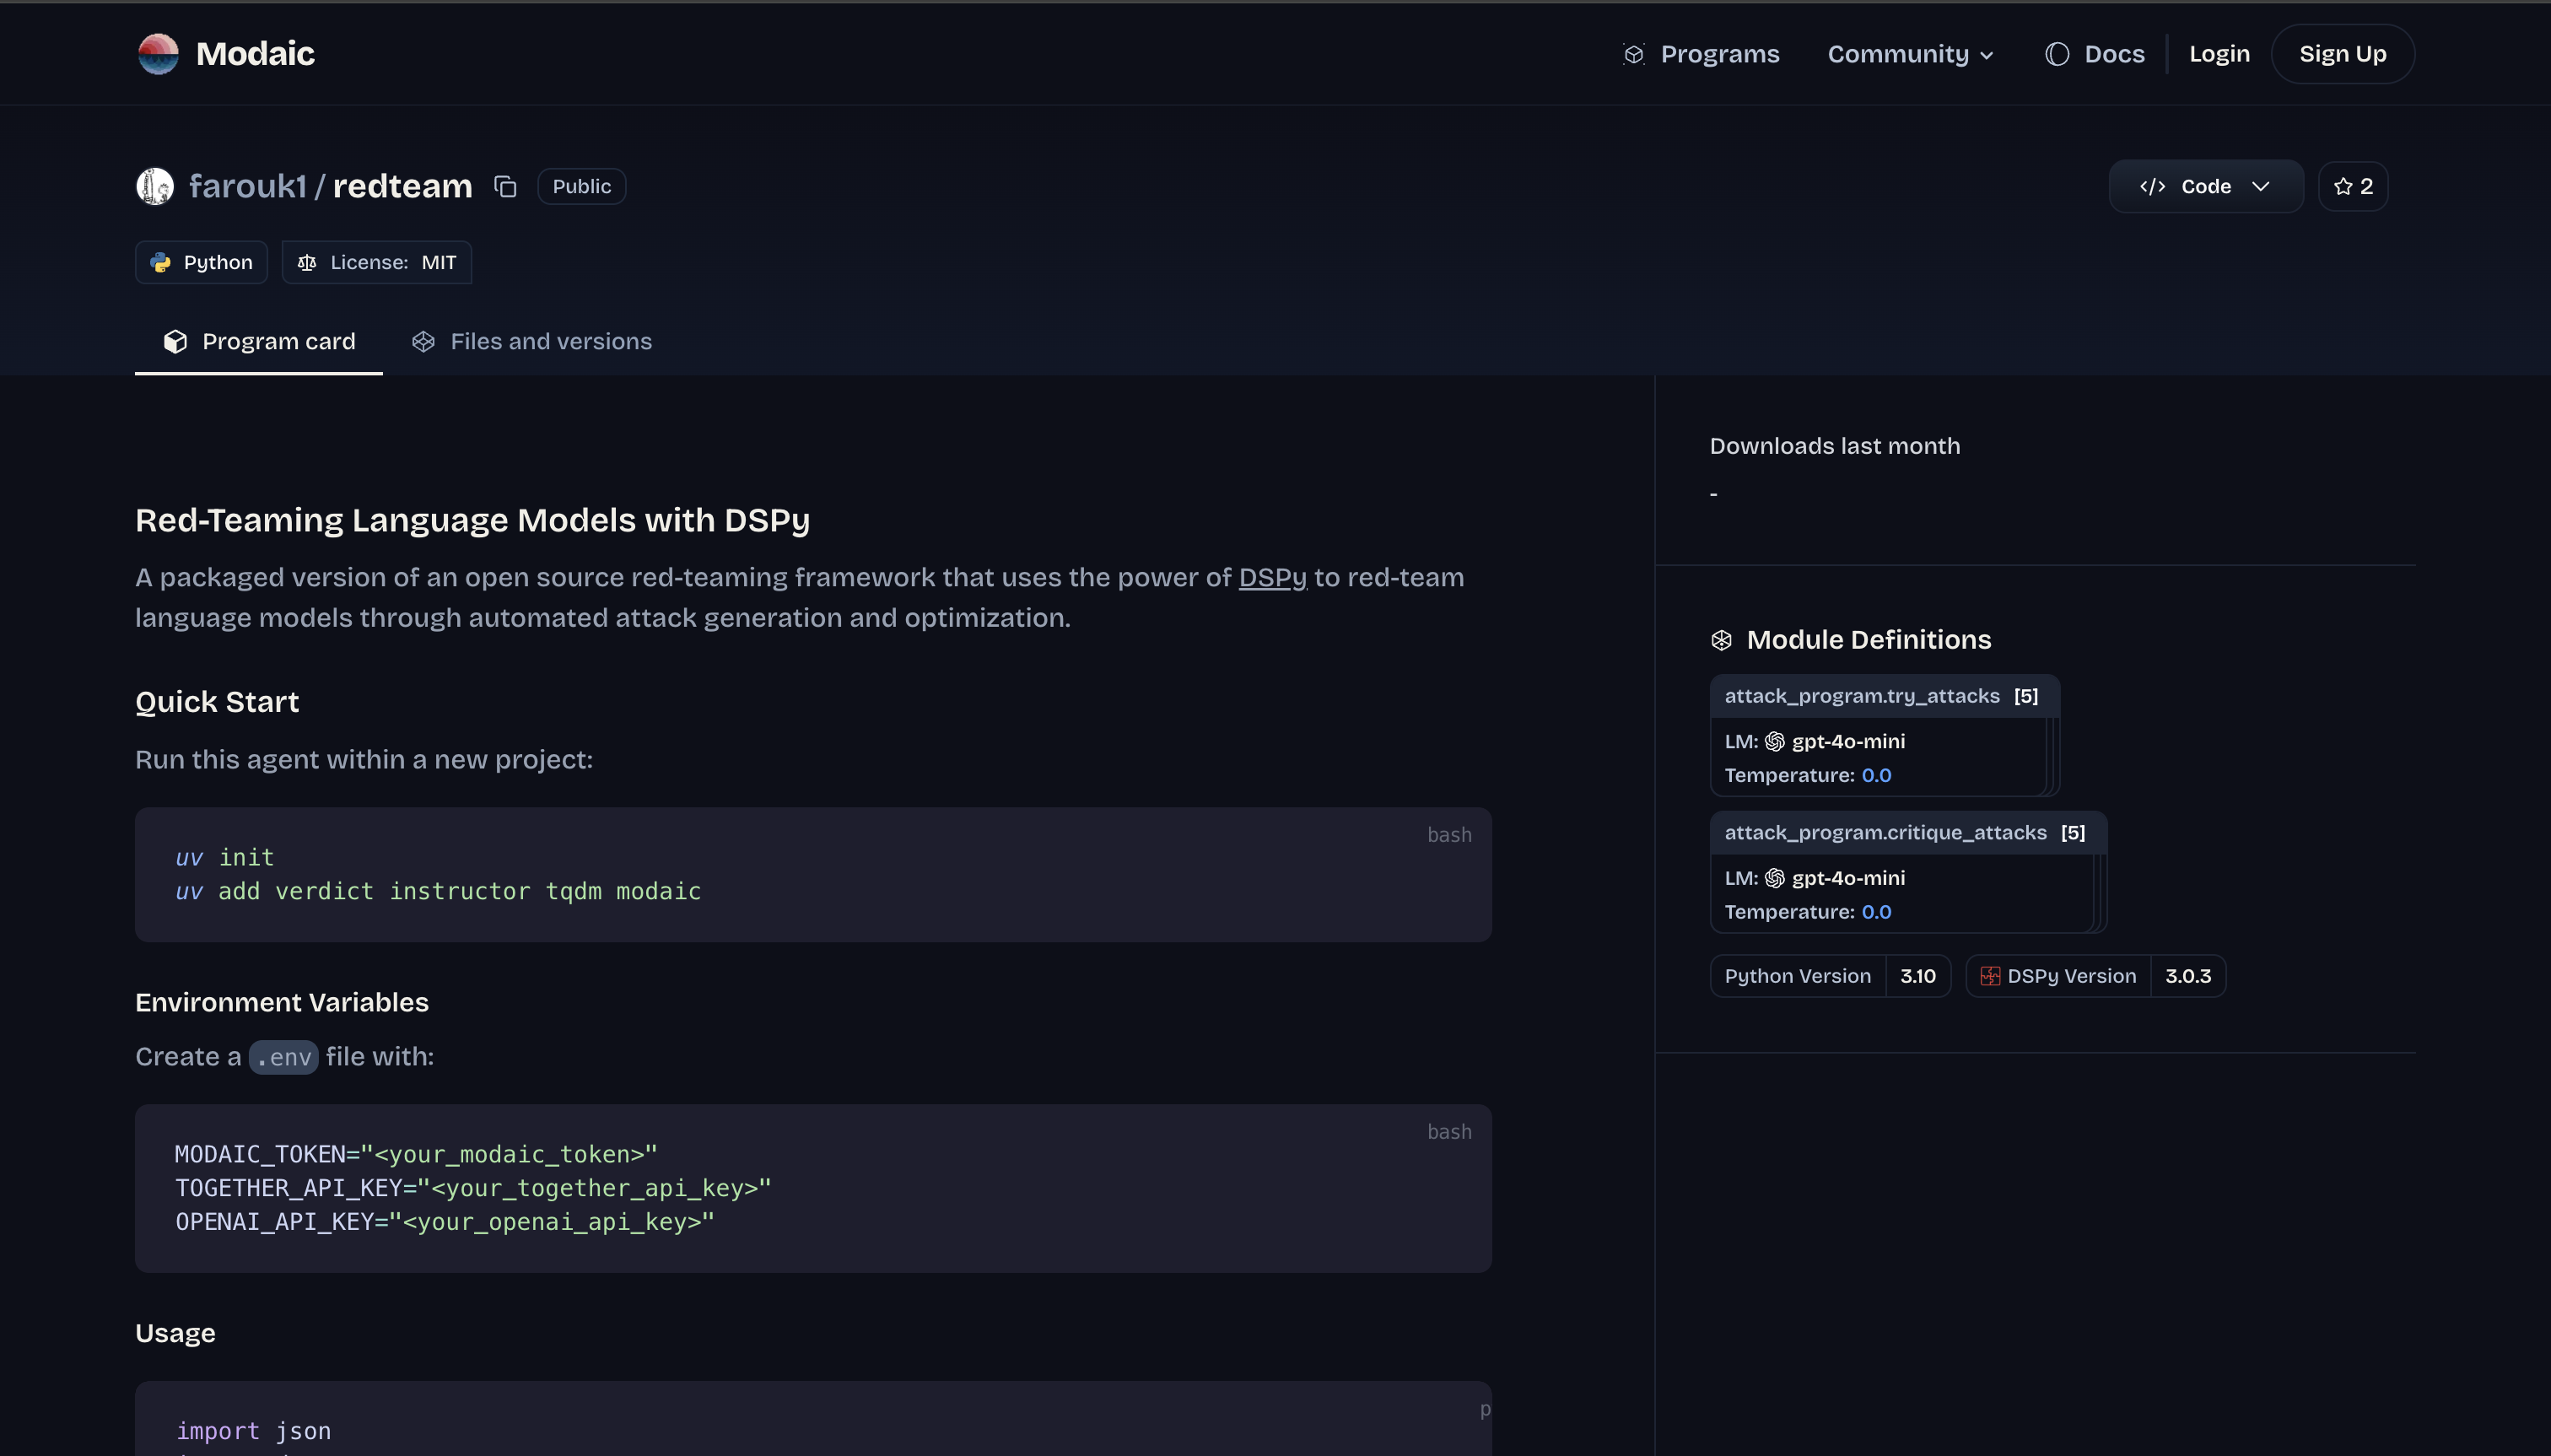Click the bash label on the Quick Start code block
The image size is (2551, 1456).
(x=1449, y=834)
